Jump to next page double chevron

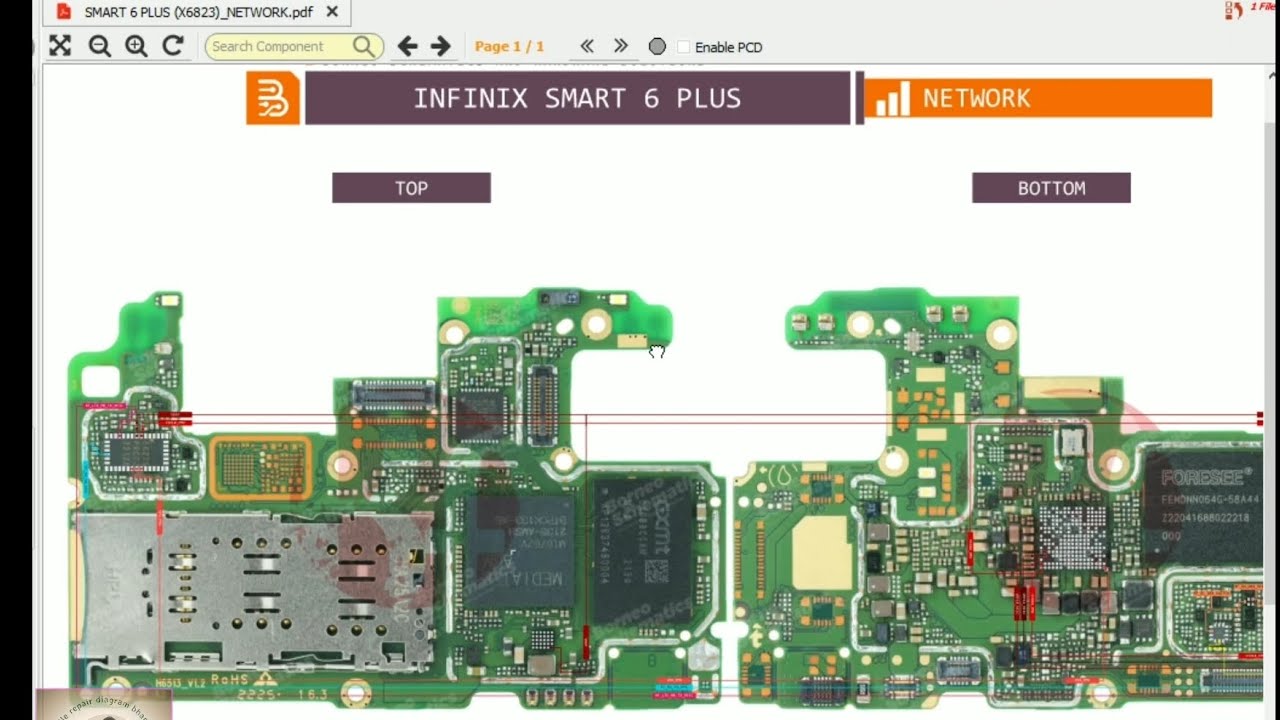(x=621, y=46)
